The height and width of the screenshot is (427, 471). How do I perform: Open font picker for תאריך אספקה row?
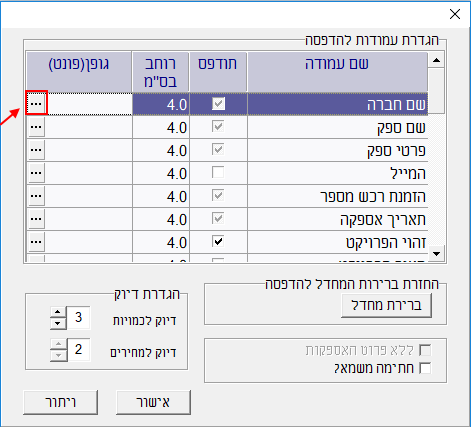tap(36, 219)
